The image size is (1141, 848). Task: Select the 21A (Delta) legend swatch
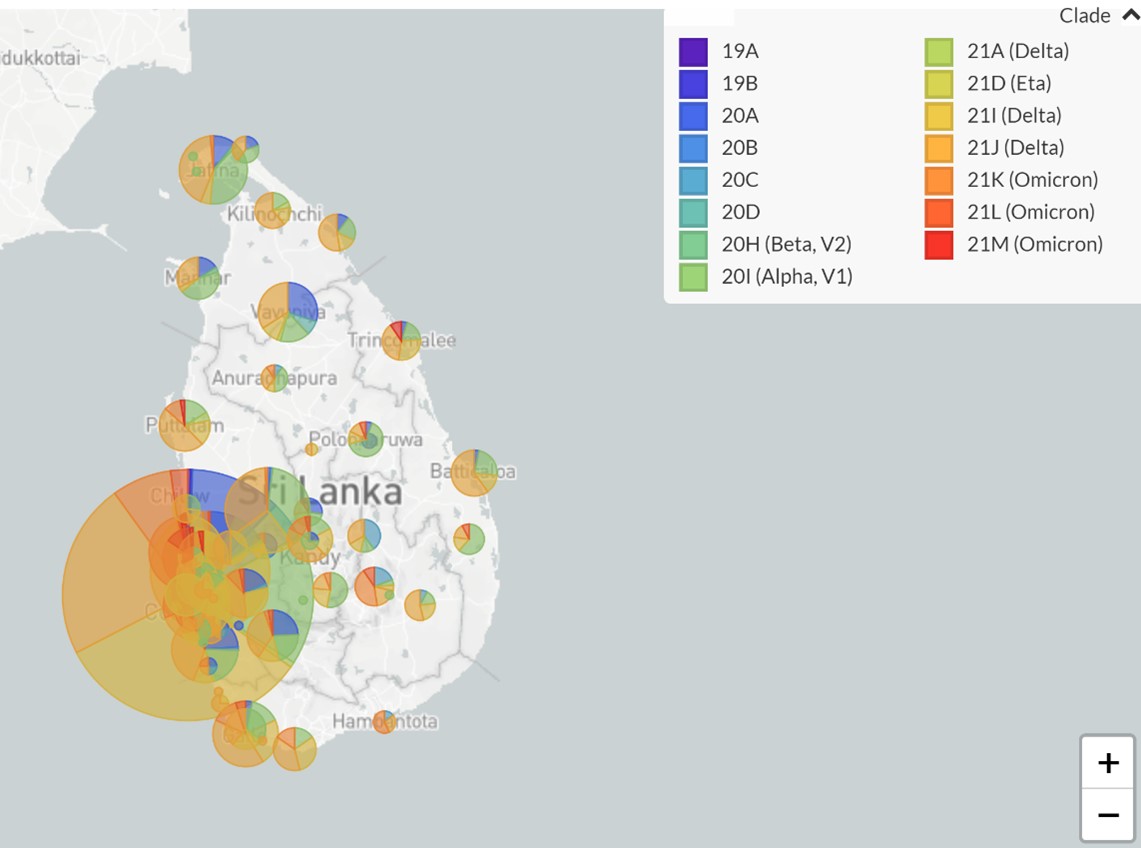(939, 51)
